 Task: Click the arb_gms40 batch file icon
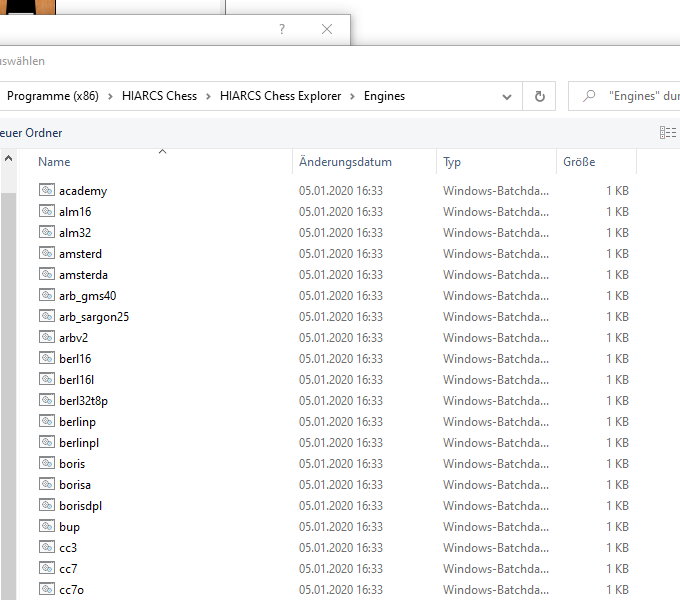(x=47, y=295)
